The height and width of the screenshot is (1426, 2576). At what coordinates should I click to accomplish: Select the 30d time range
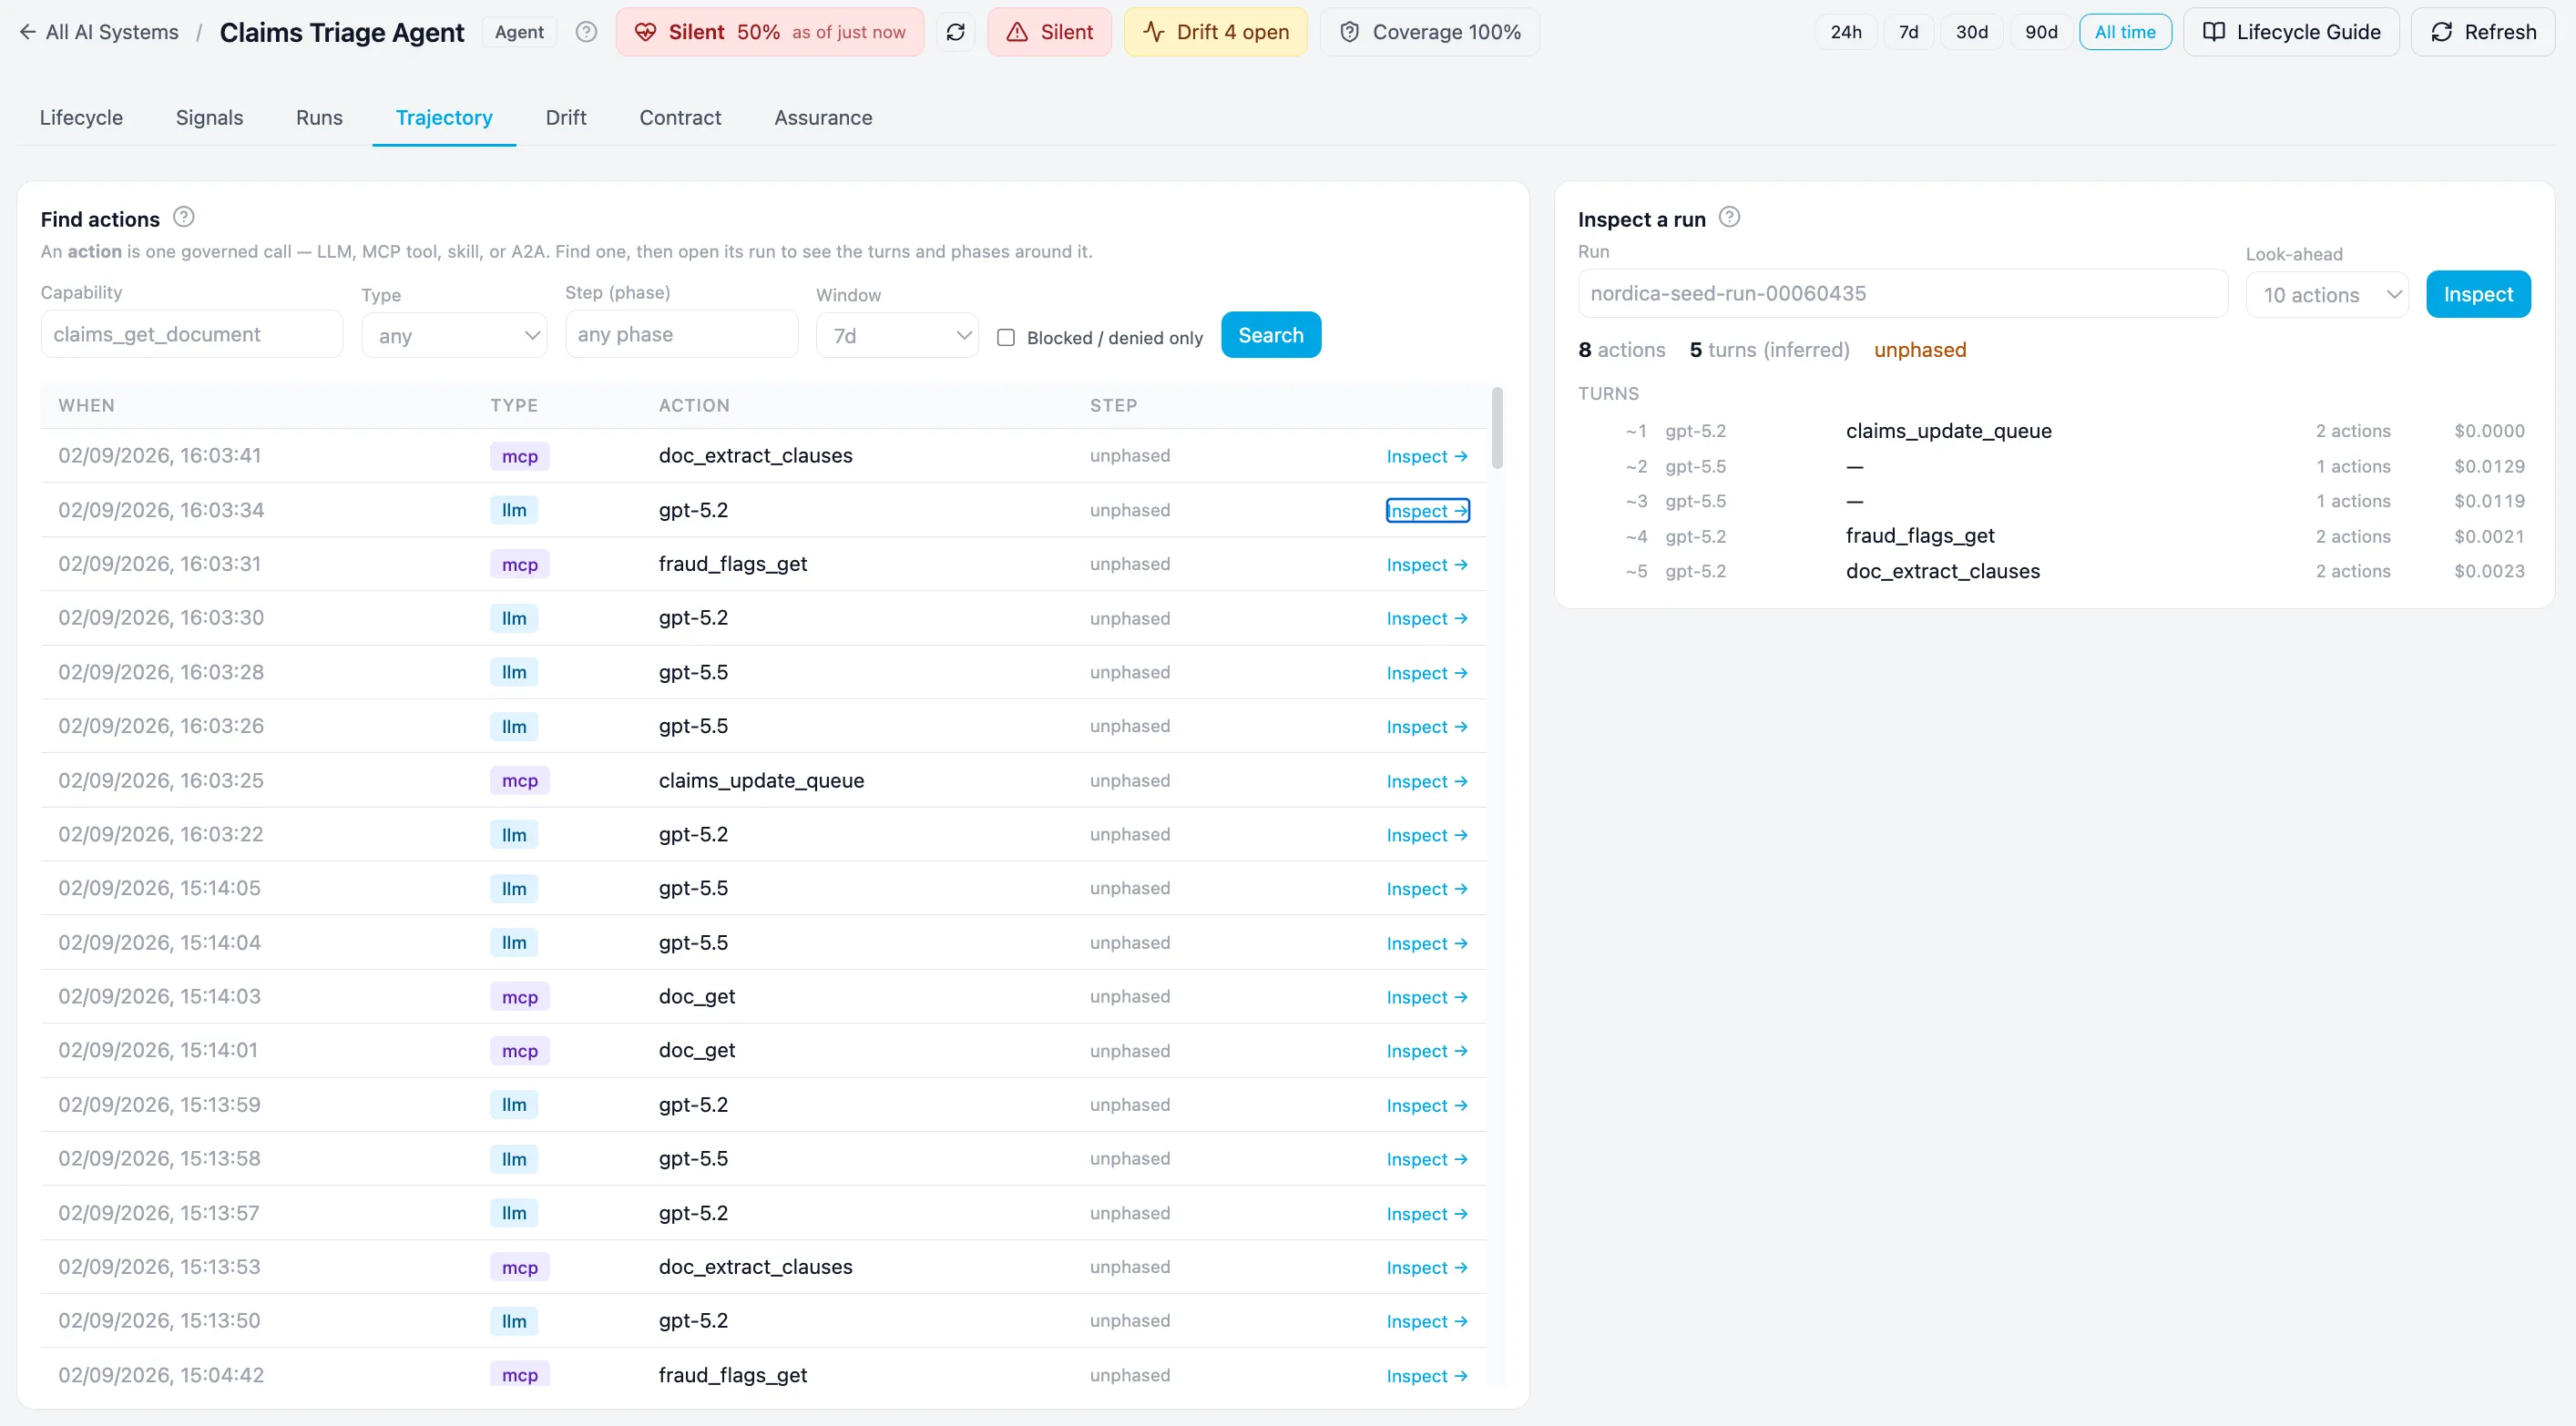(x=1971, y=32)
